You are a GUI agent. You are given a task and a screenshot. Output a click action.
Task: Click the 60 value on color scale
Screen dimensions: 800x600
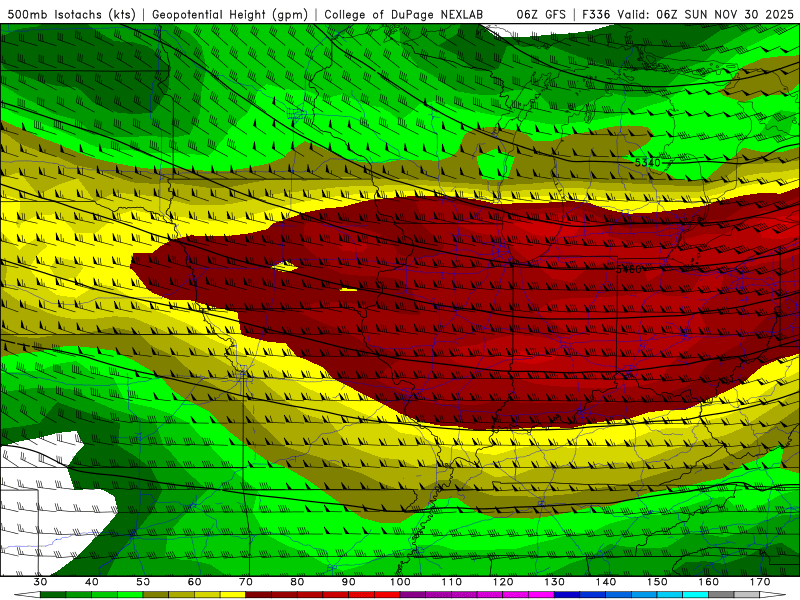(194, 582)
